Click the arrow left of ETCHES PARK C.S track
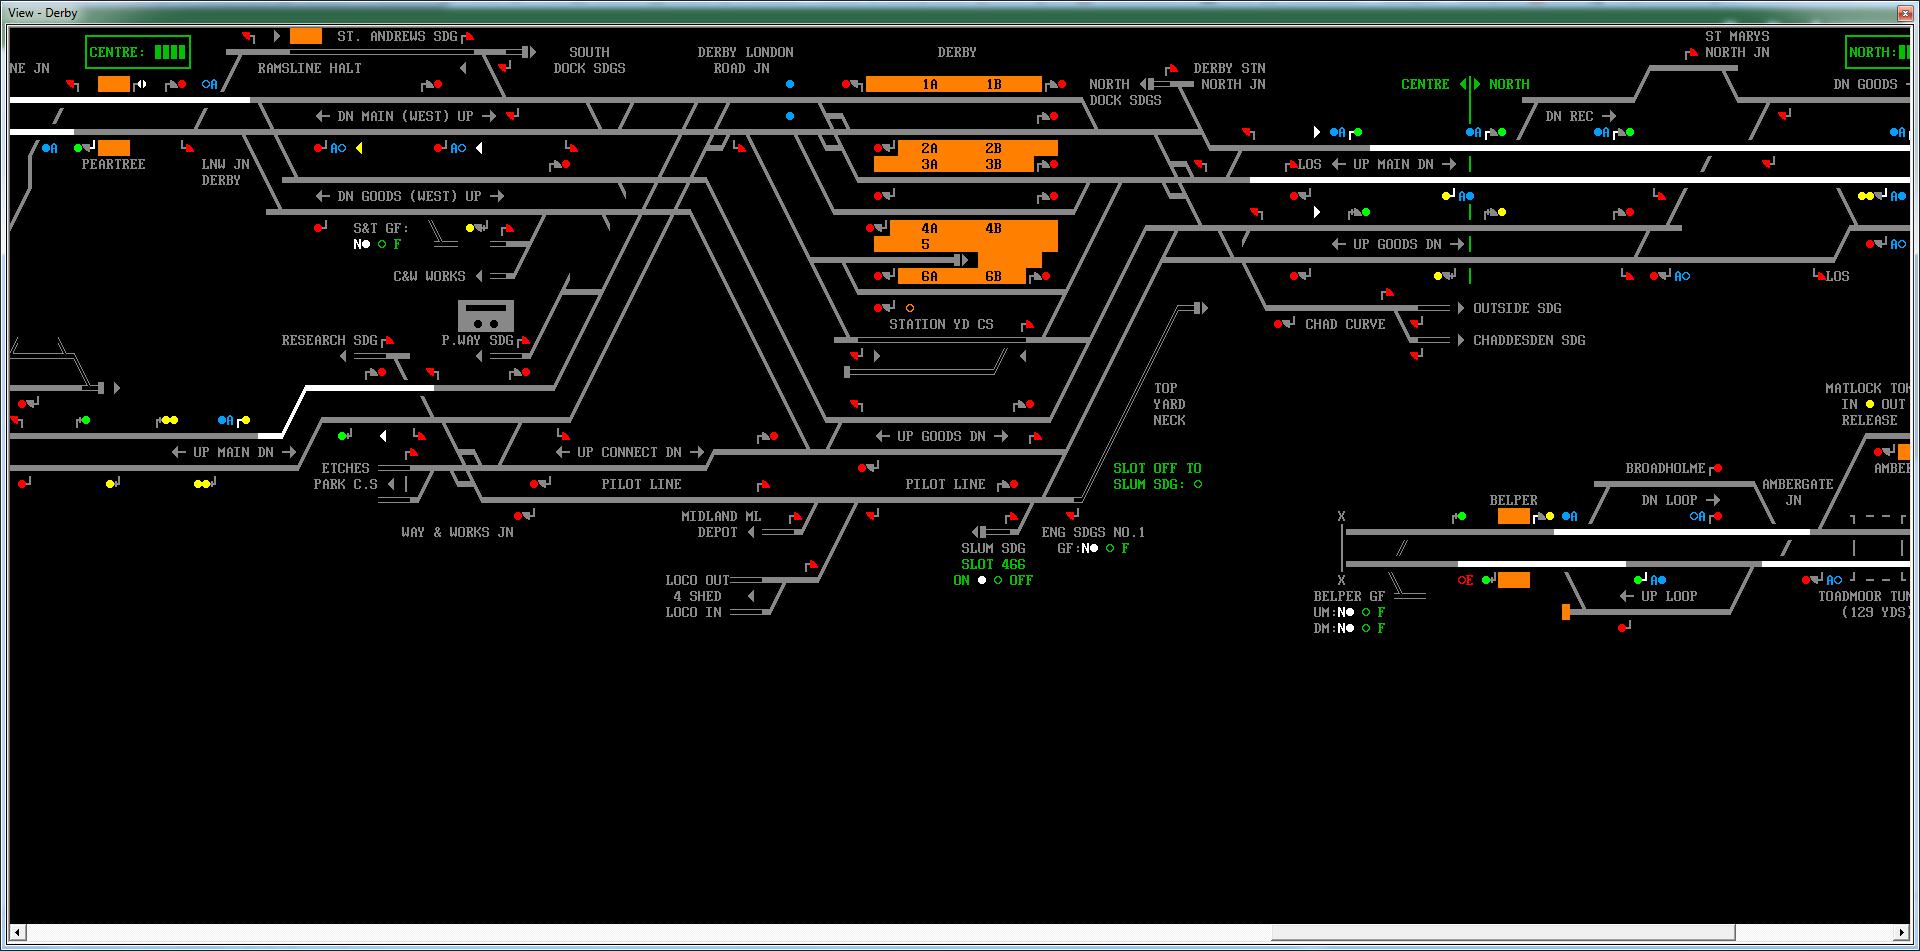 pos(391,484)
